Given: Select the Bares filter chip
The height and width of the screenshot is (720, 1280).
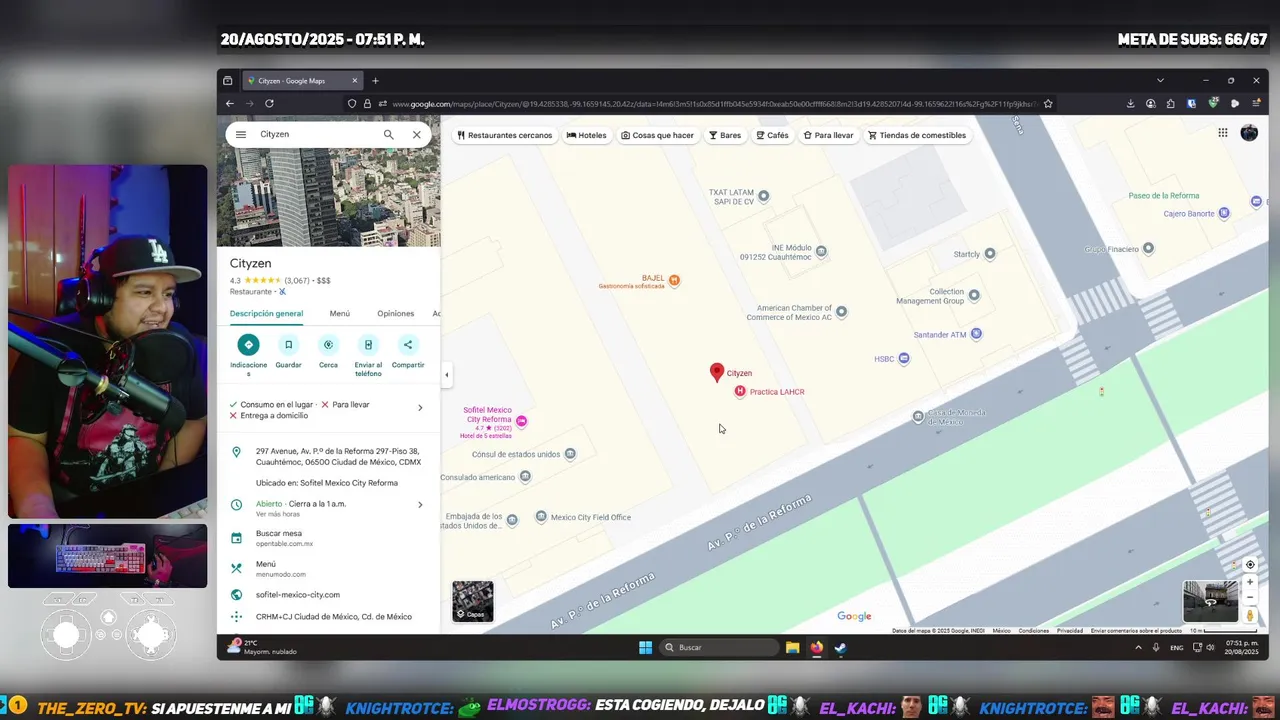Looking at the screenshot, I should pyautogui.click(x=725, y=135).
